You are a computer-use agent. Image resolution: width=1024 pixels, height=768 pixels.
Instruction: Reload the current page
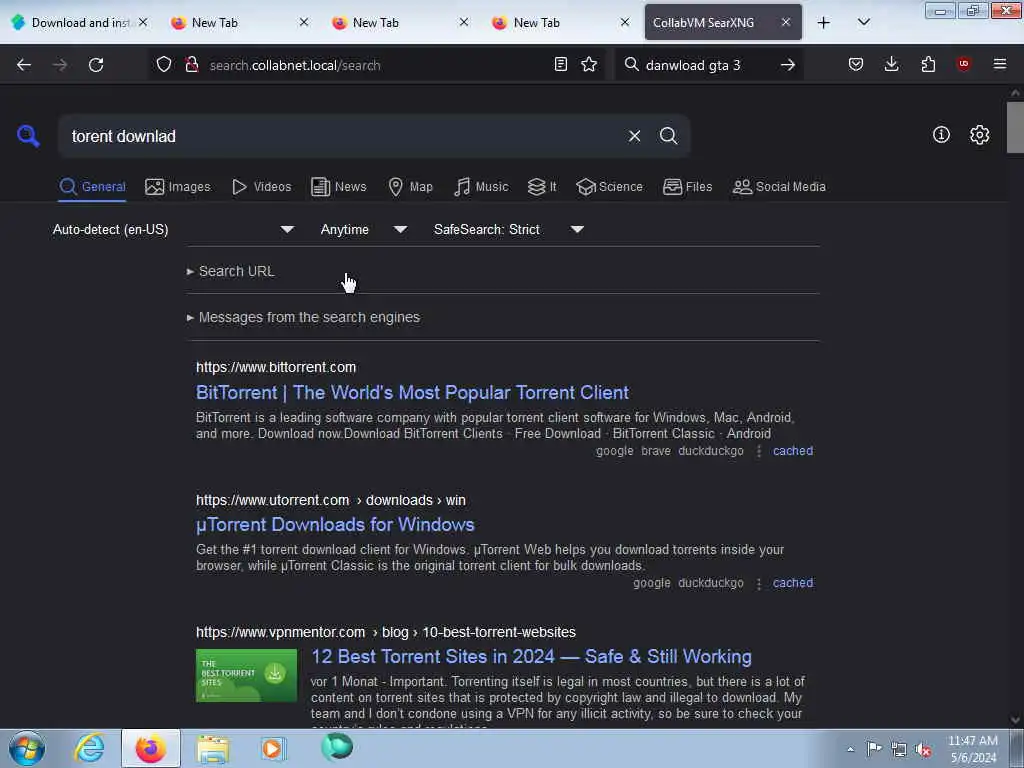(96, 65)
